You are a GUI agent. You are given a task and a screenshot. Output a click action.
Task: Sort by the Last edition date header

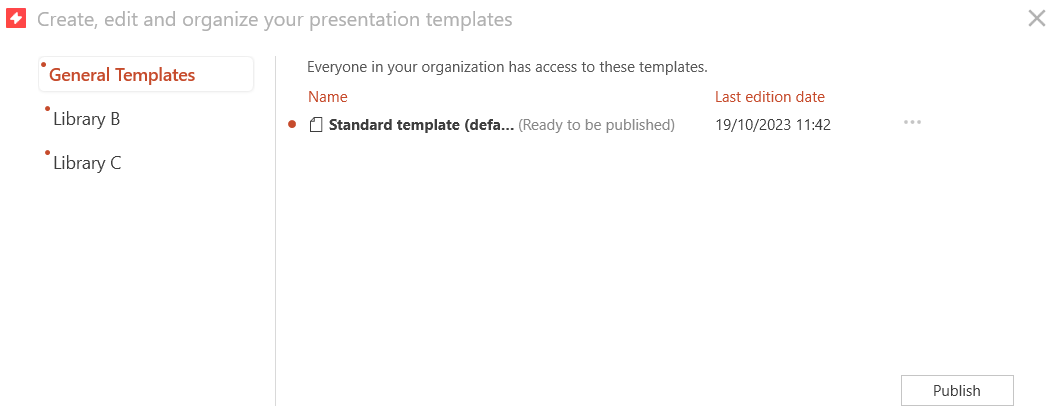click(769, 97)
